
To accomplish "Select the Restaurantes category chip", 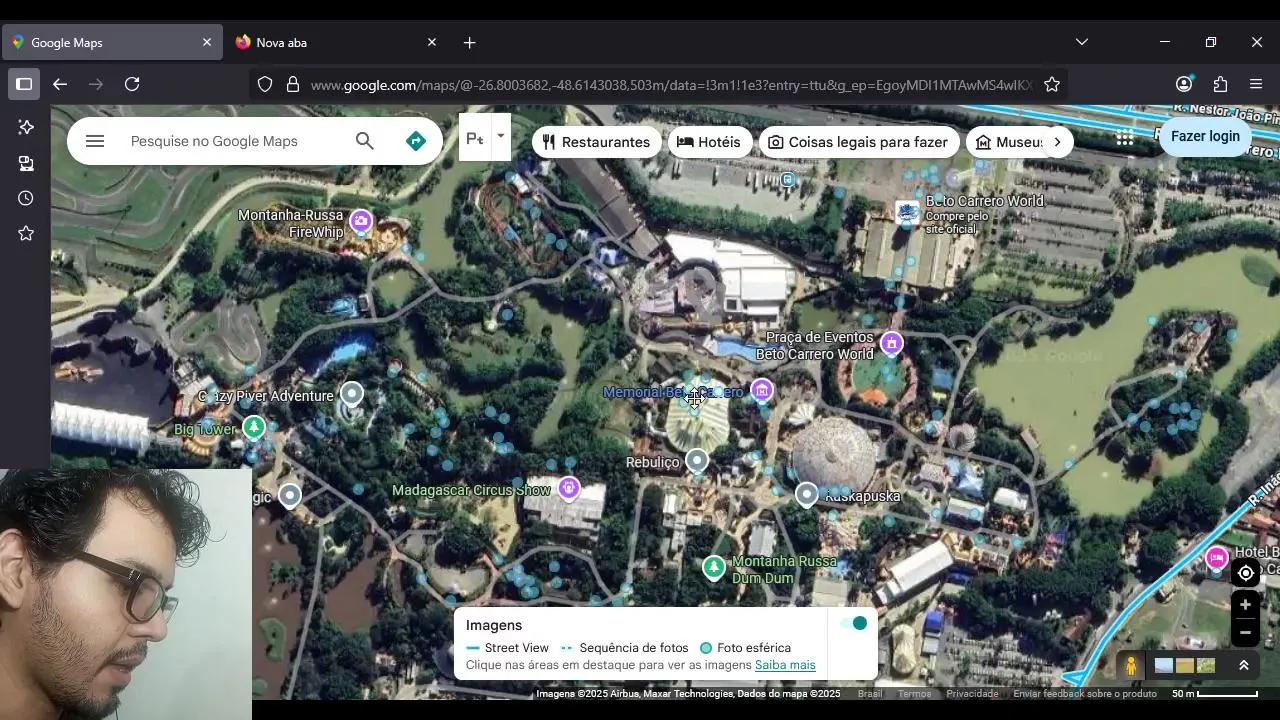I will pos(596,142).
